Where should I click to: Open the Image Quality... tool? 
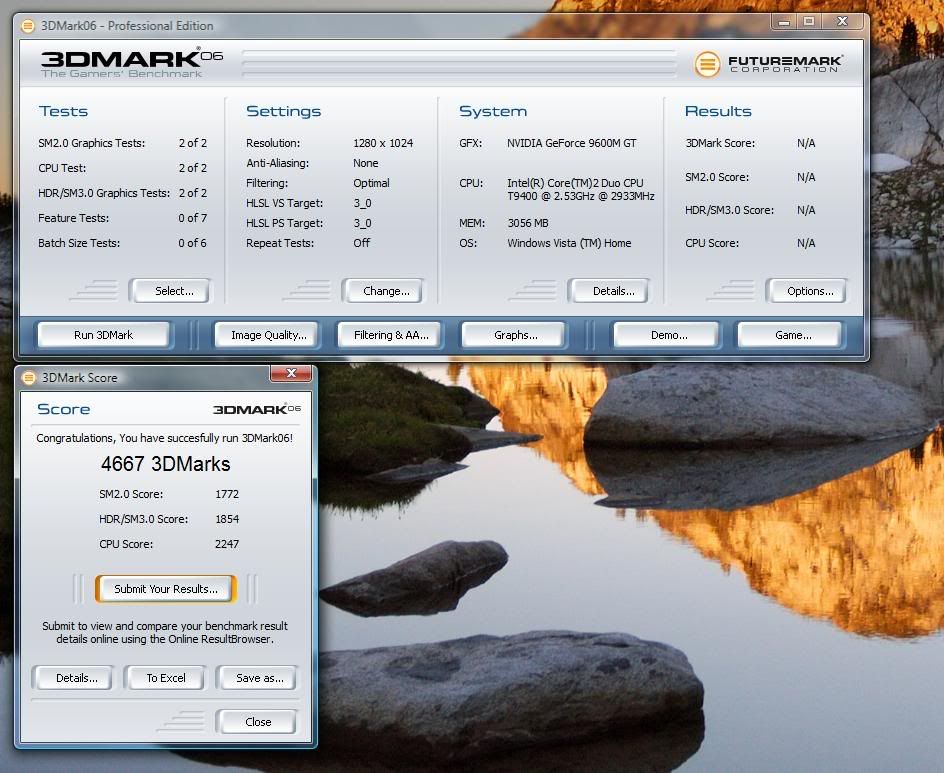pos(268,335)
